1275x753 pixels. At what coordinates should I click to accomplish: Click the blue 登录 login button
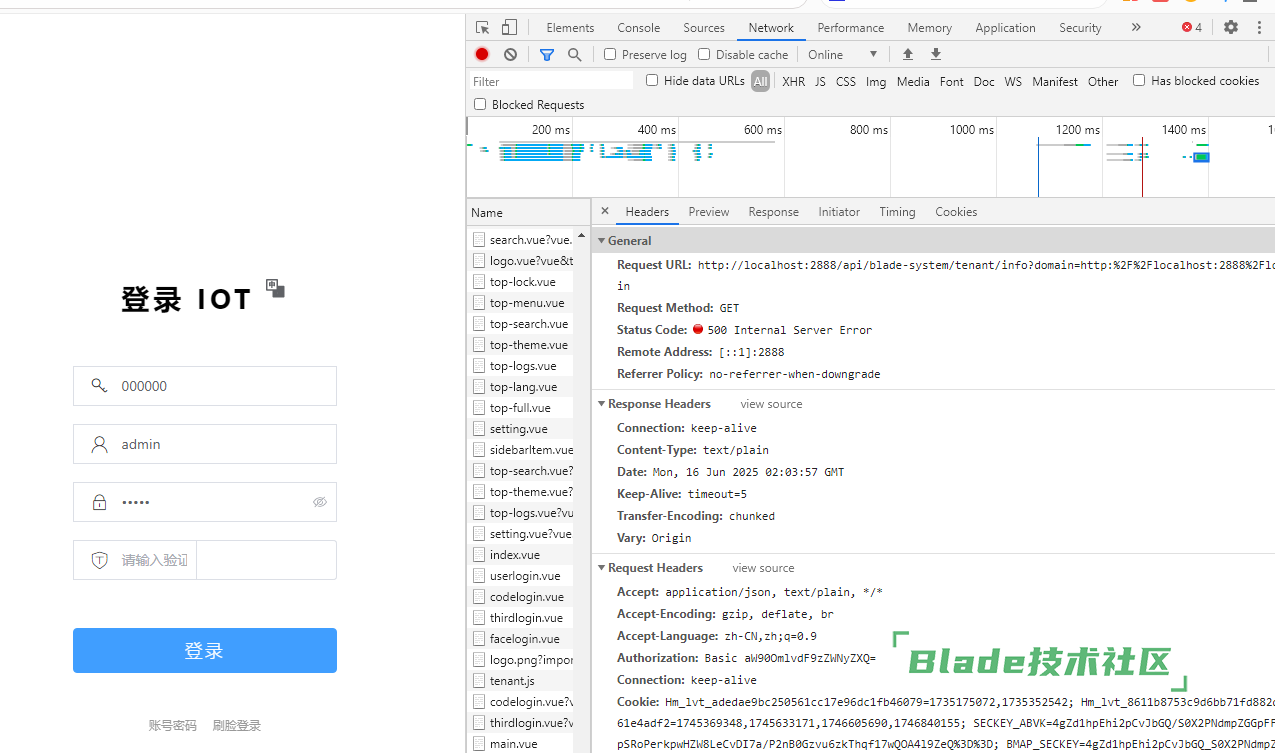[205, 650]
